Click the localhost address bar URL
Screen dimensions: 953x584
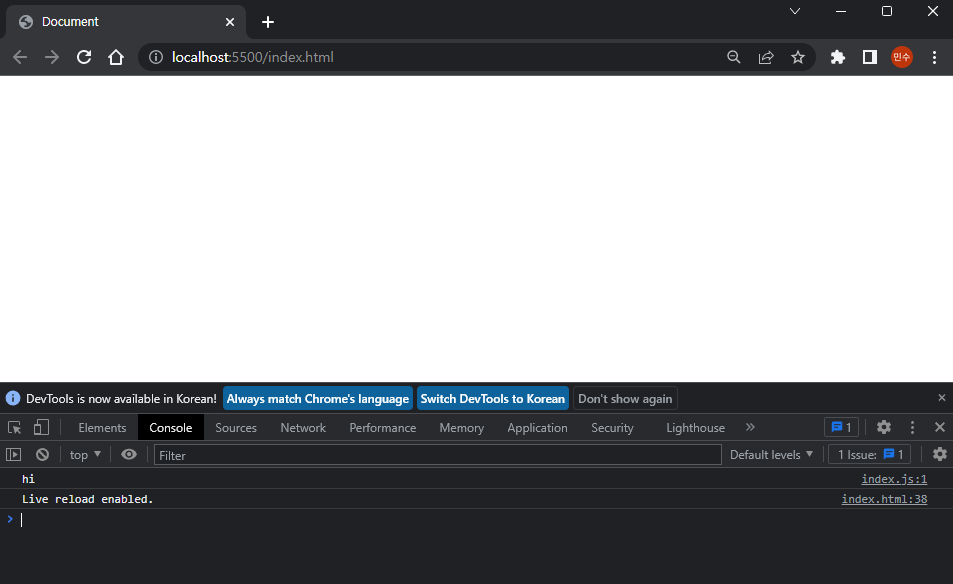coord(252,57)
